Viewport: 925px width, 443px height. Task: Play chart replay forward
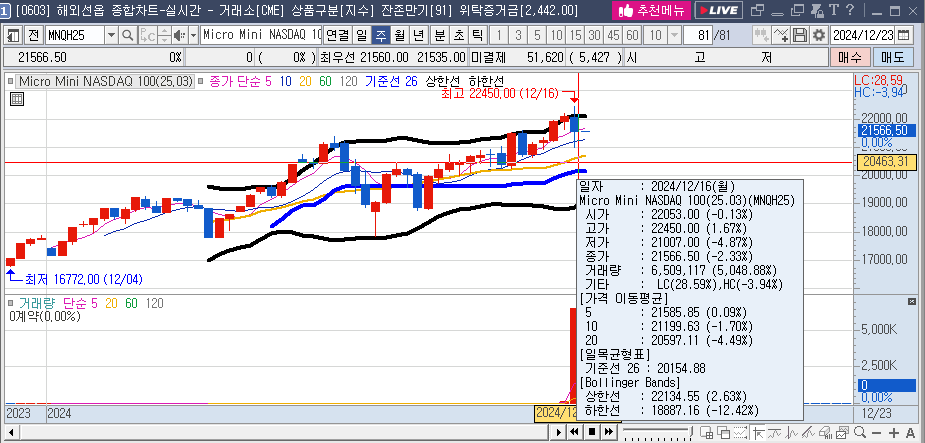tap(559, 432)
